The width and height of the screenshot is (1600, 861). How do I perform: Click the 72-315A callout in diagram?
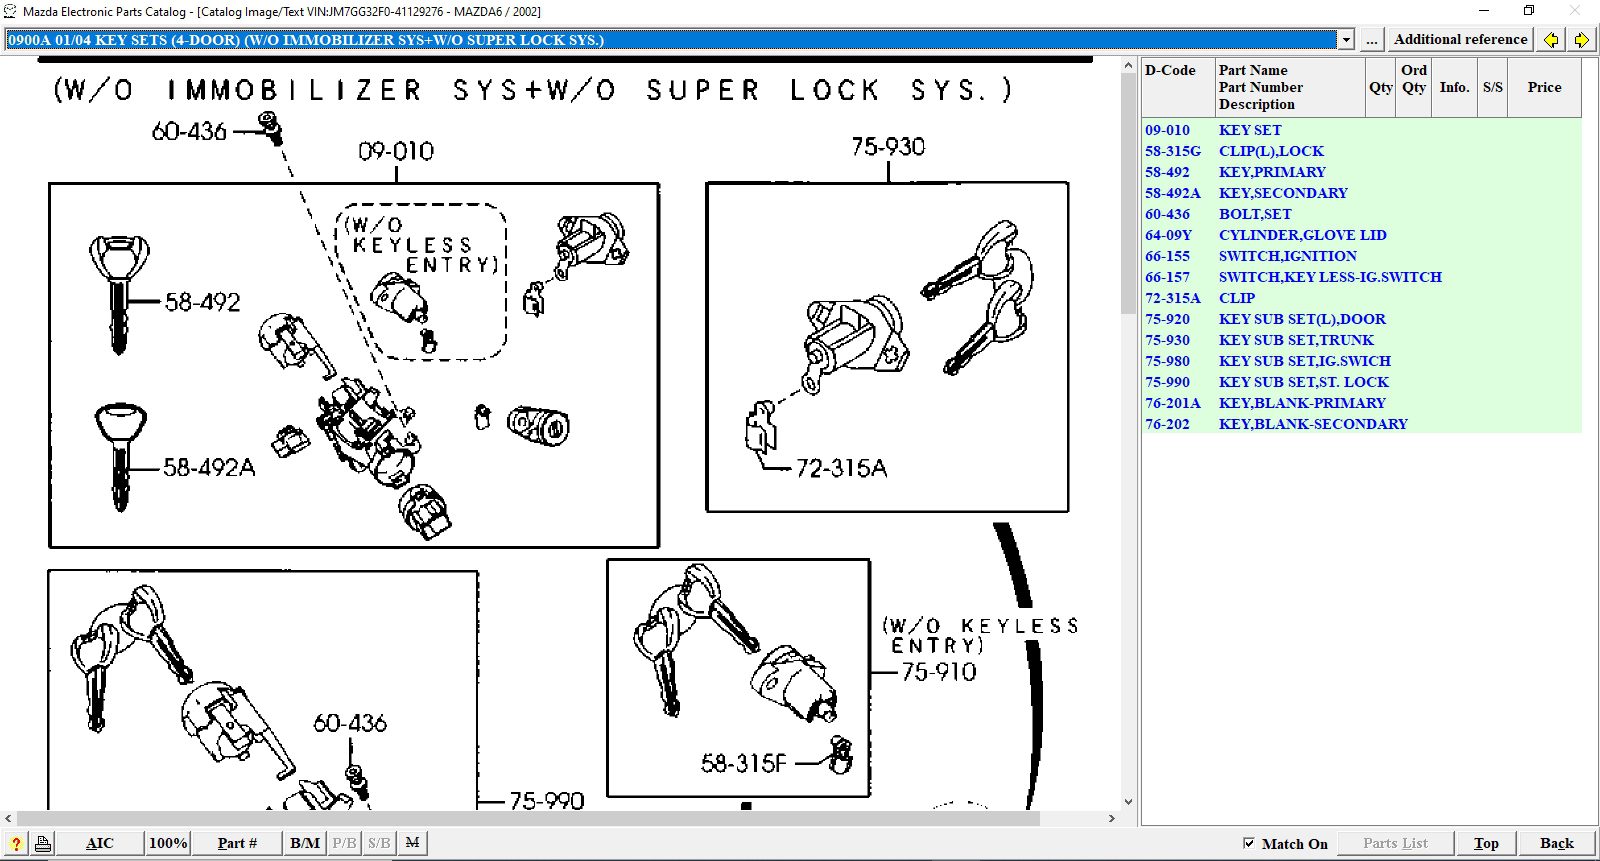[x=841, y=468]
